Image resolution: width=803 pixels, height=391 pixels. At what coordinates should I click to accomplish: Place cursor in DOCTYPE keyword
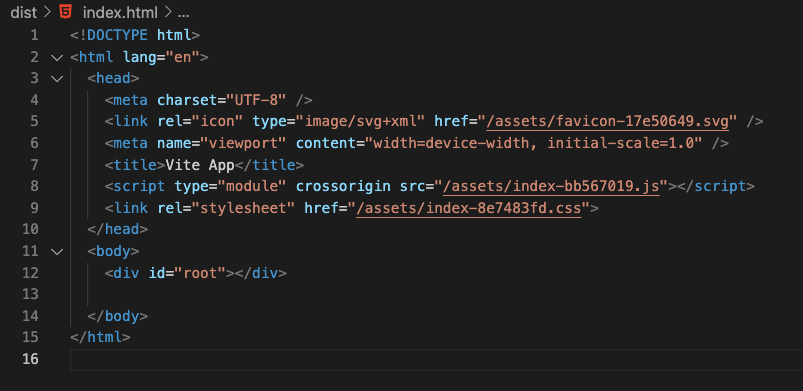(x=118, y=35)
